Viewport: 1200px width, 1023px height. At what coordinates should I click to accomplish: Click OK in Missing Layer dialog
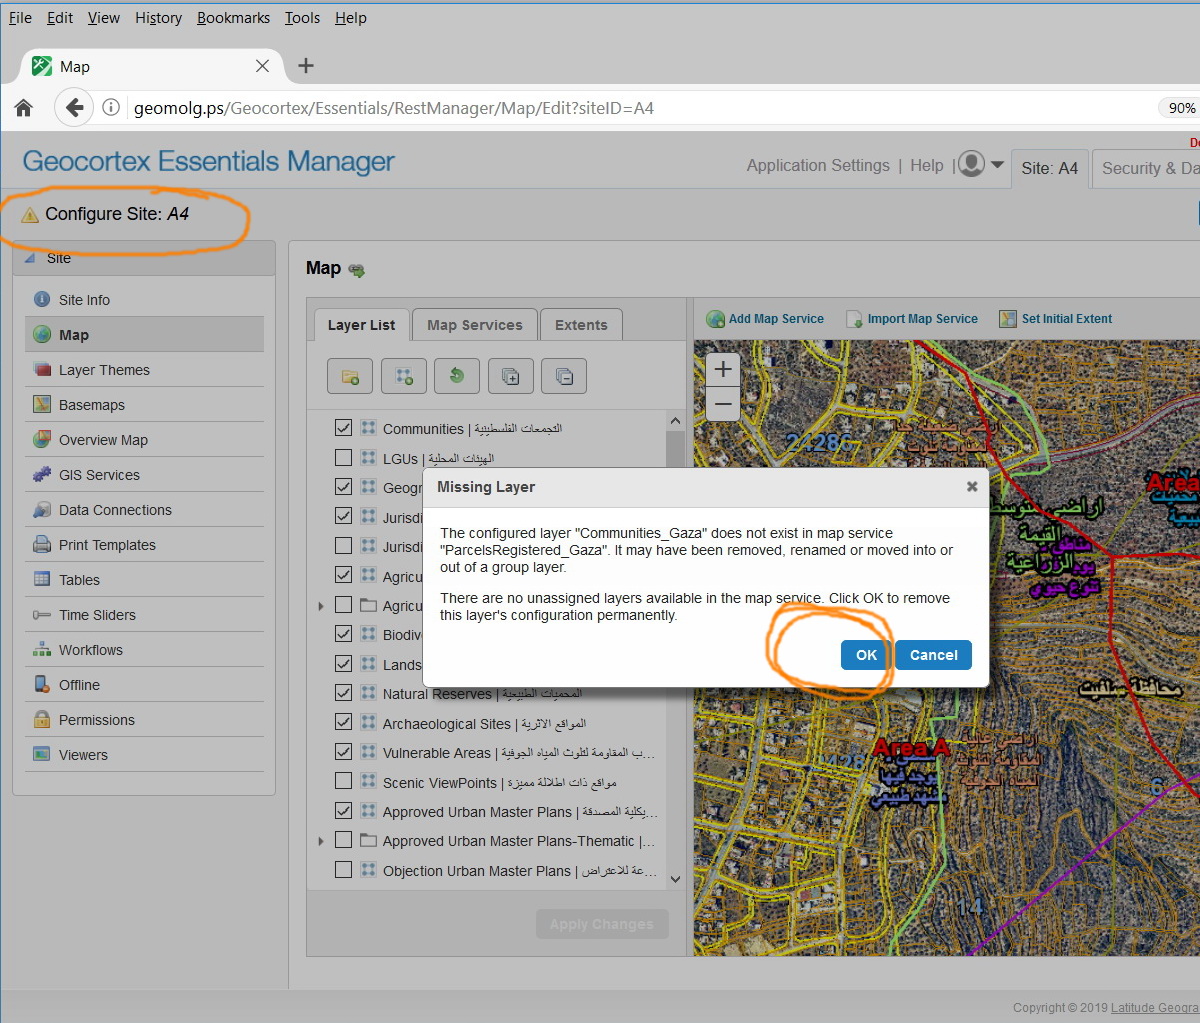tap(866, 655)
